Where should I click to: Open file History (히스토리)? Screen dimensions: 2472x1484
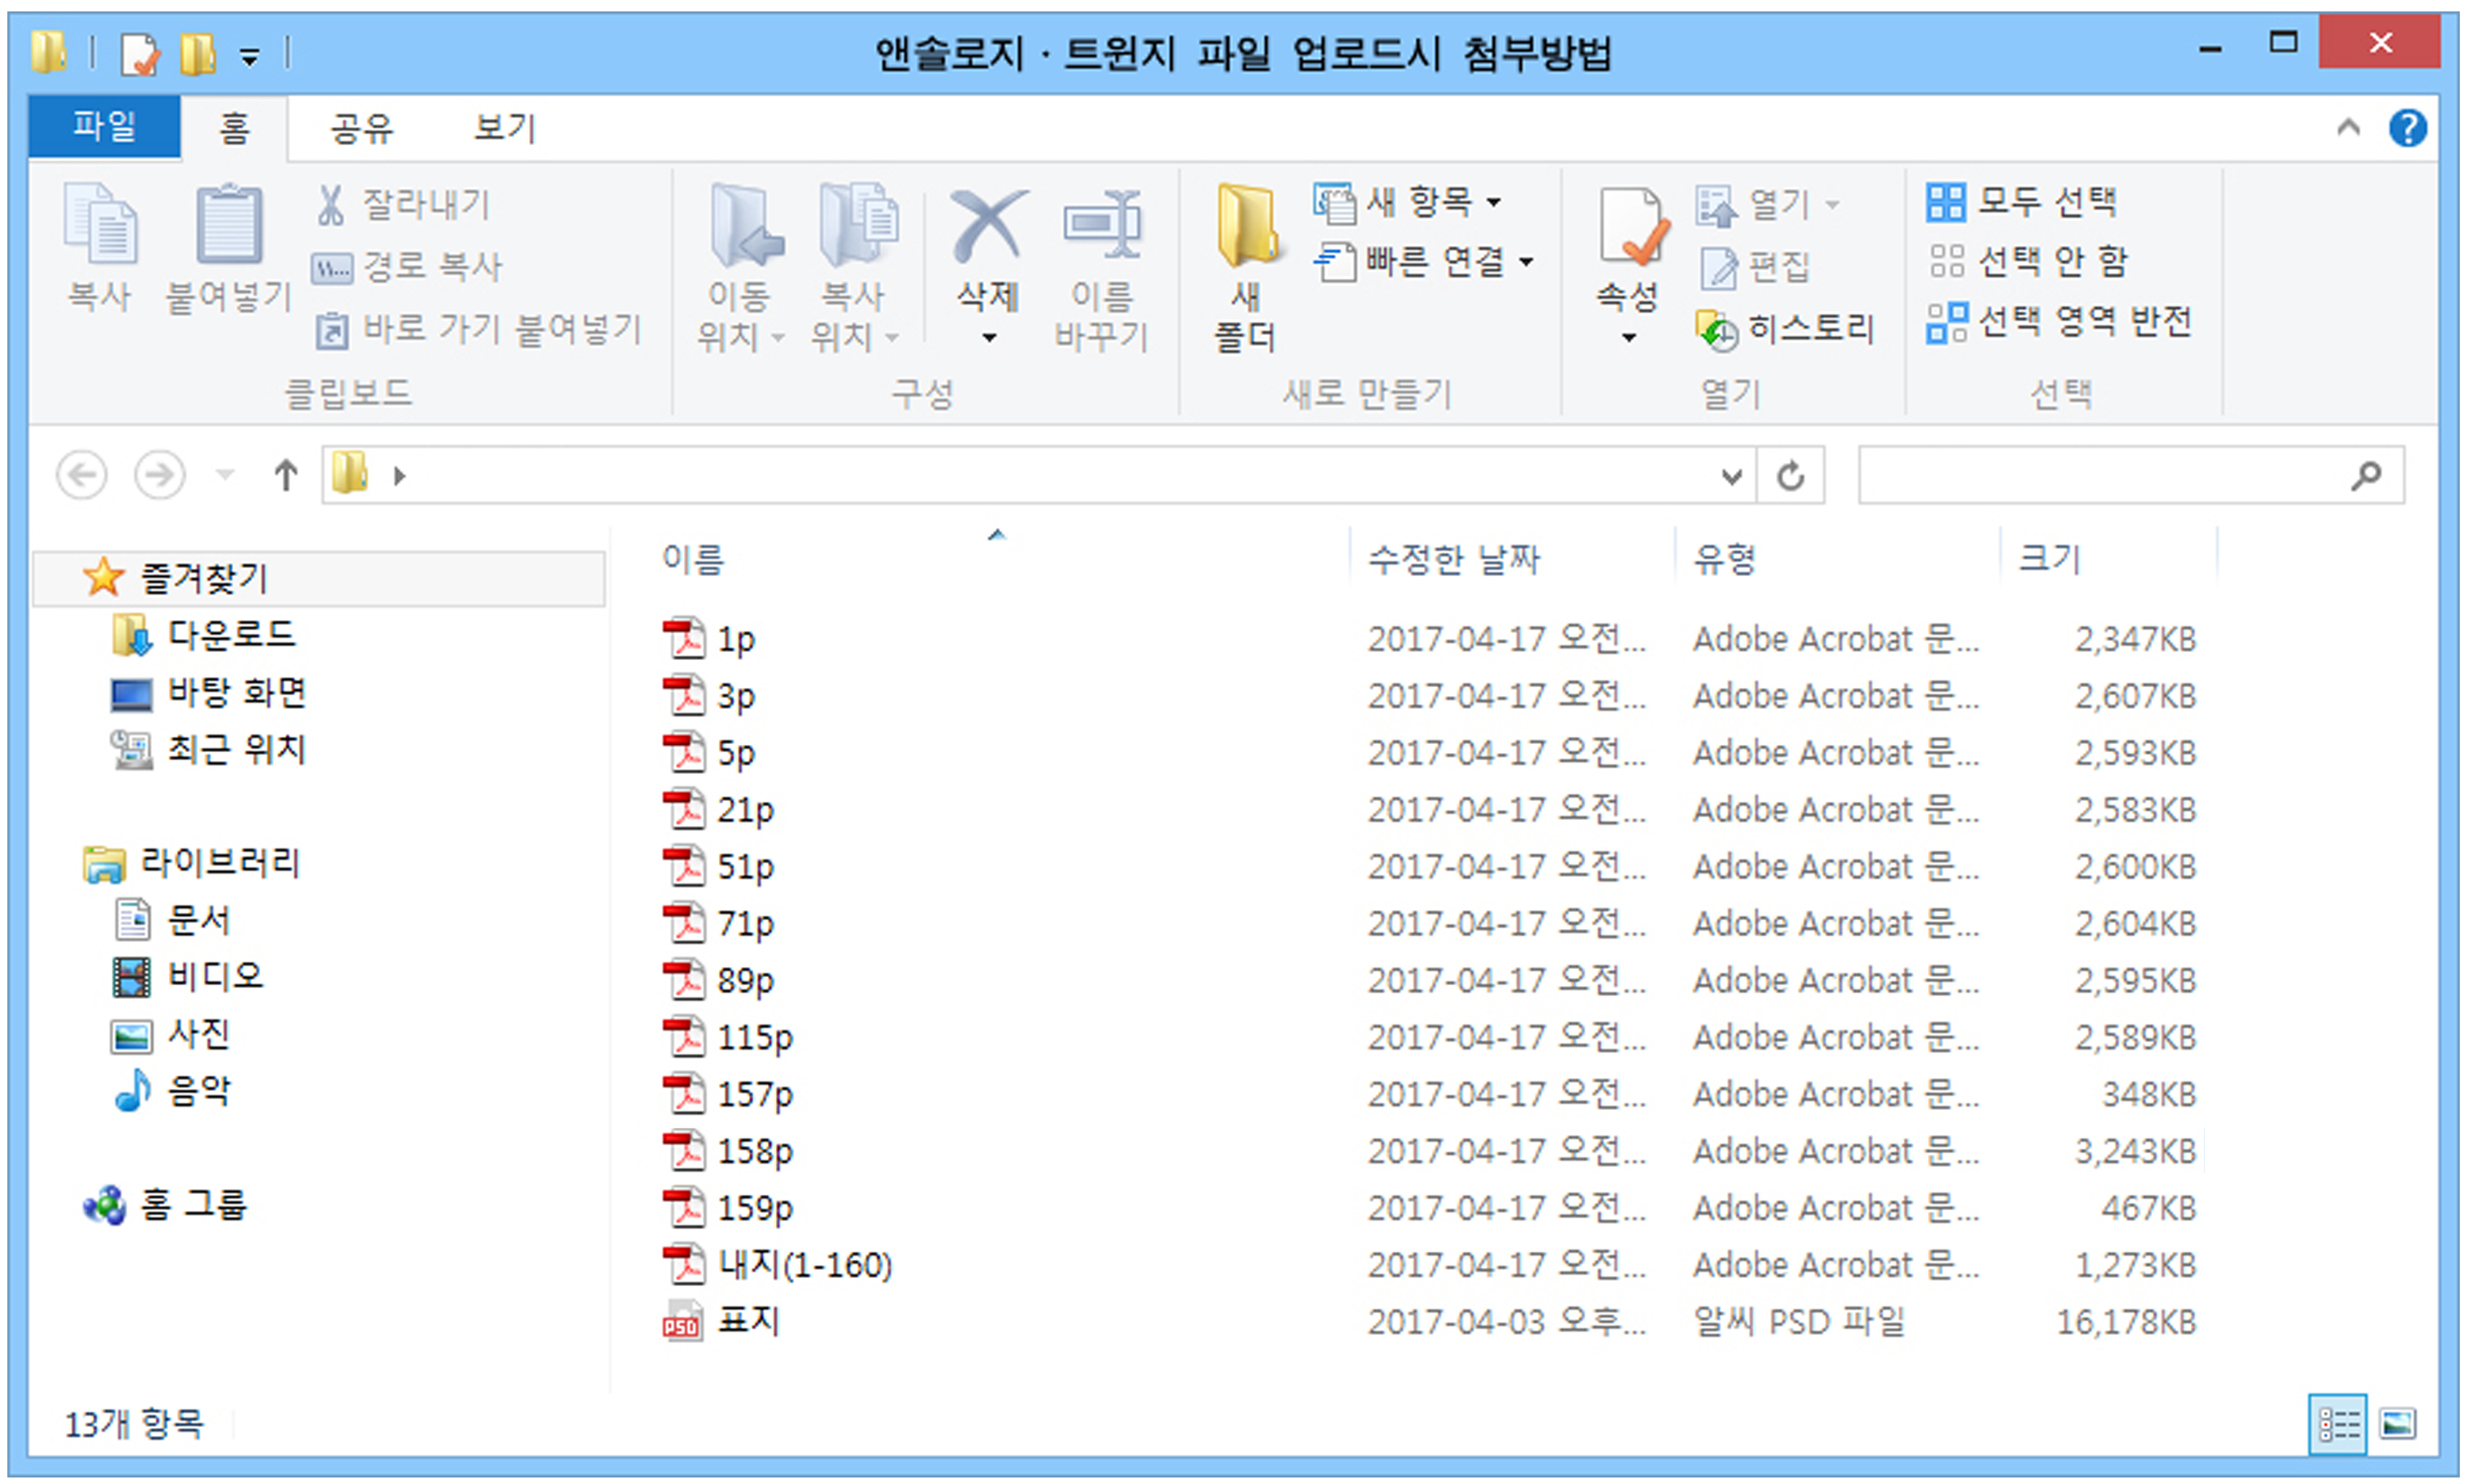(1785, 328)
